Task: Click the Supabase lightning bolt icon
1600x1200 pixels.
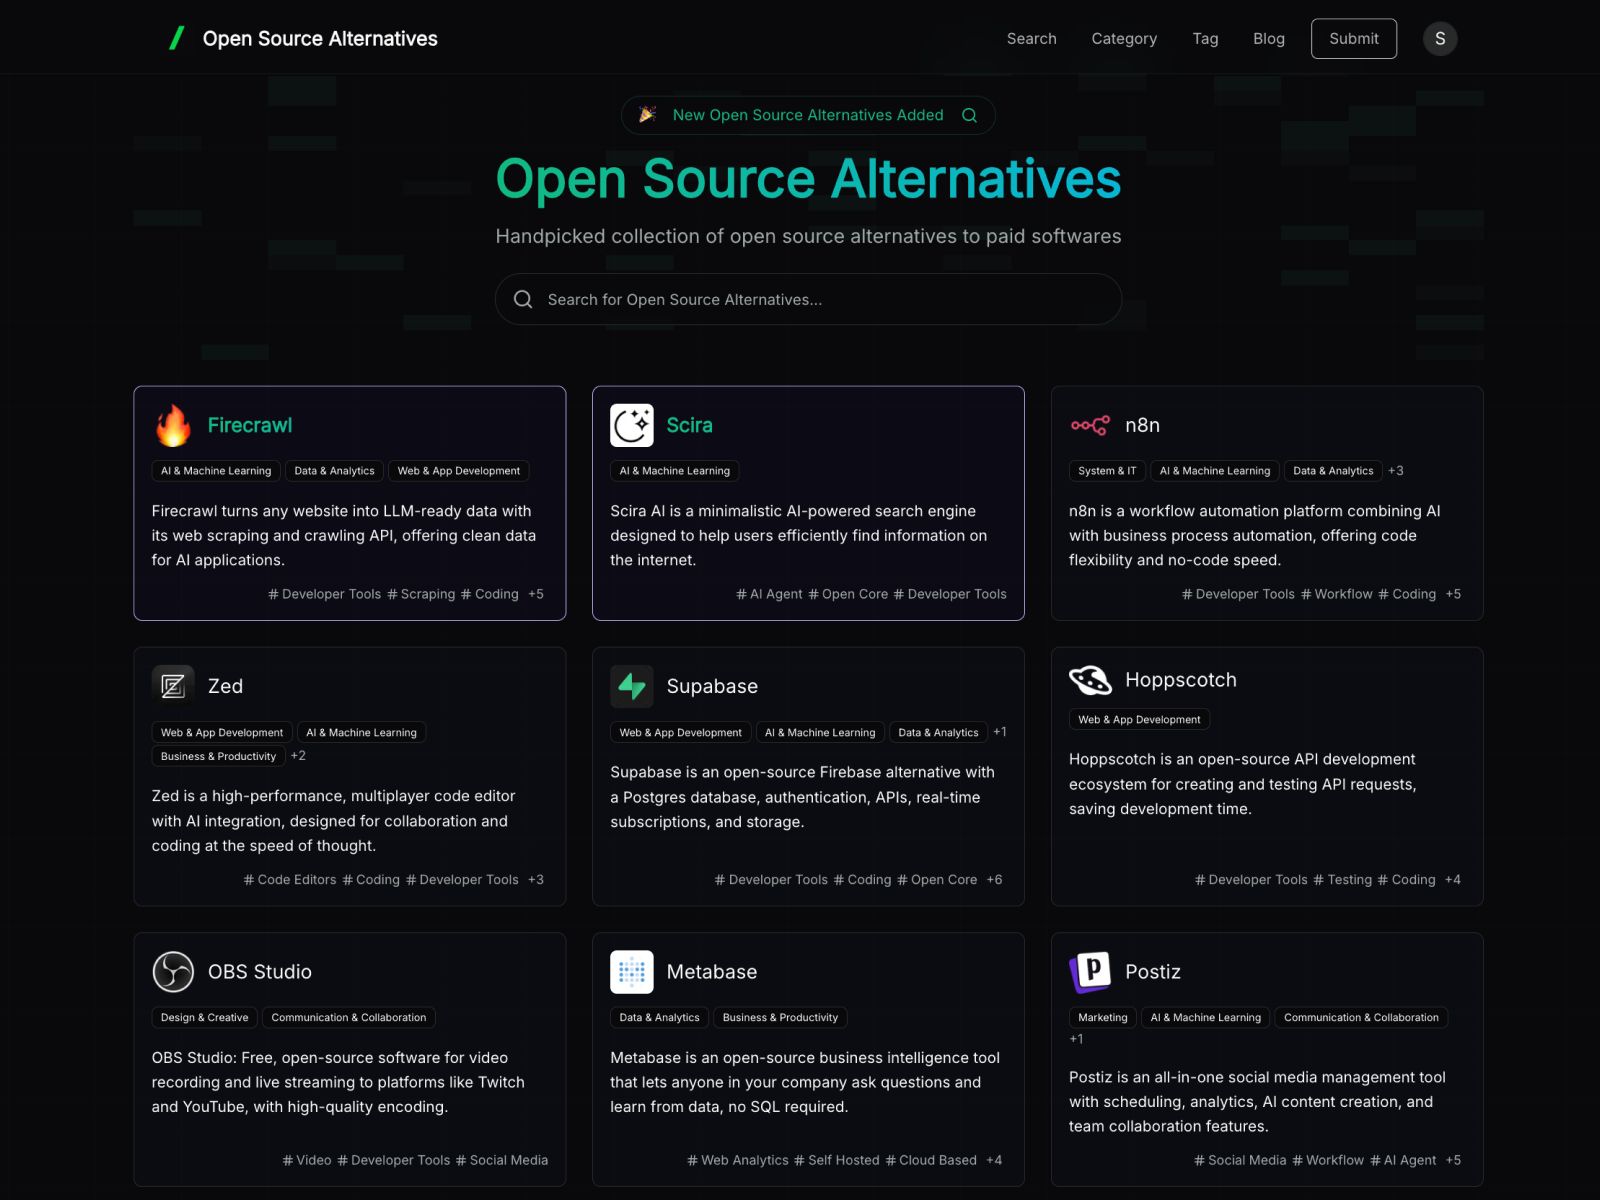Action: coord(632,686)
